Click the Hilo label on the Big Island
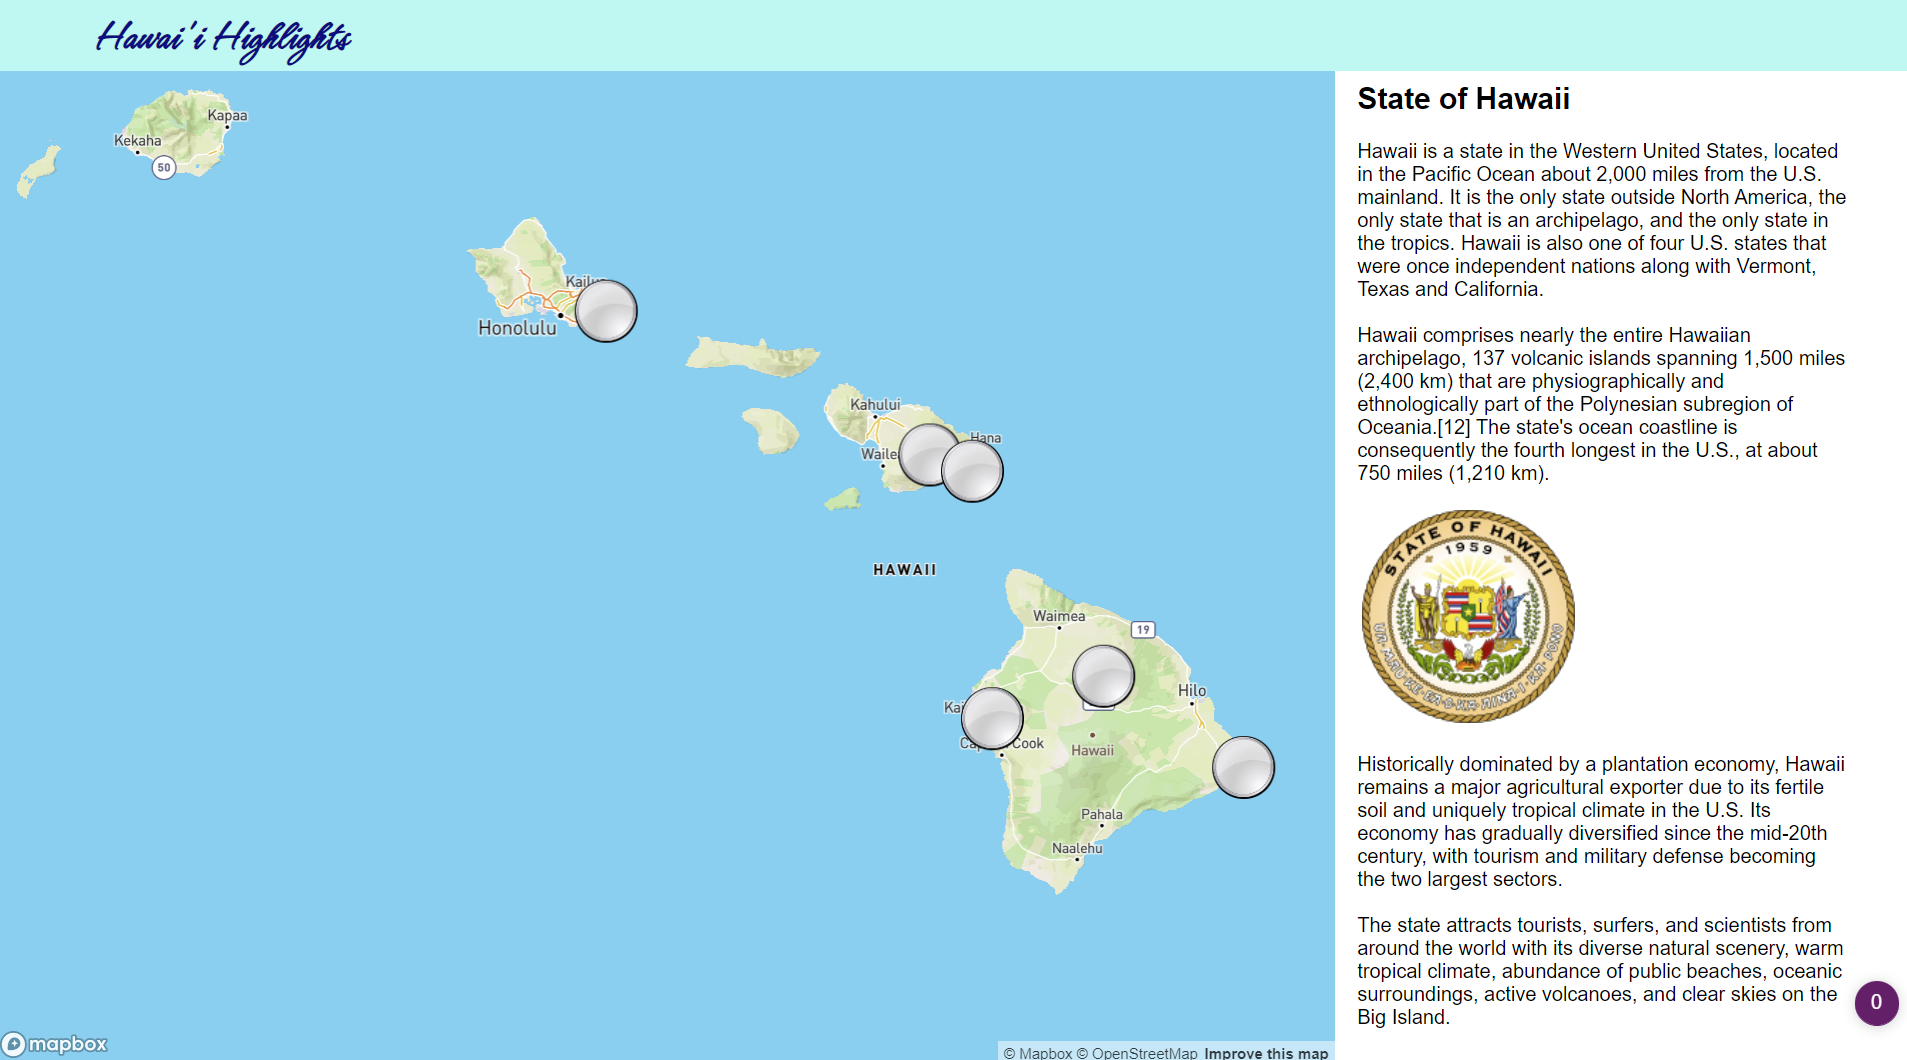 [1190, 690]
